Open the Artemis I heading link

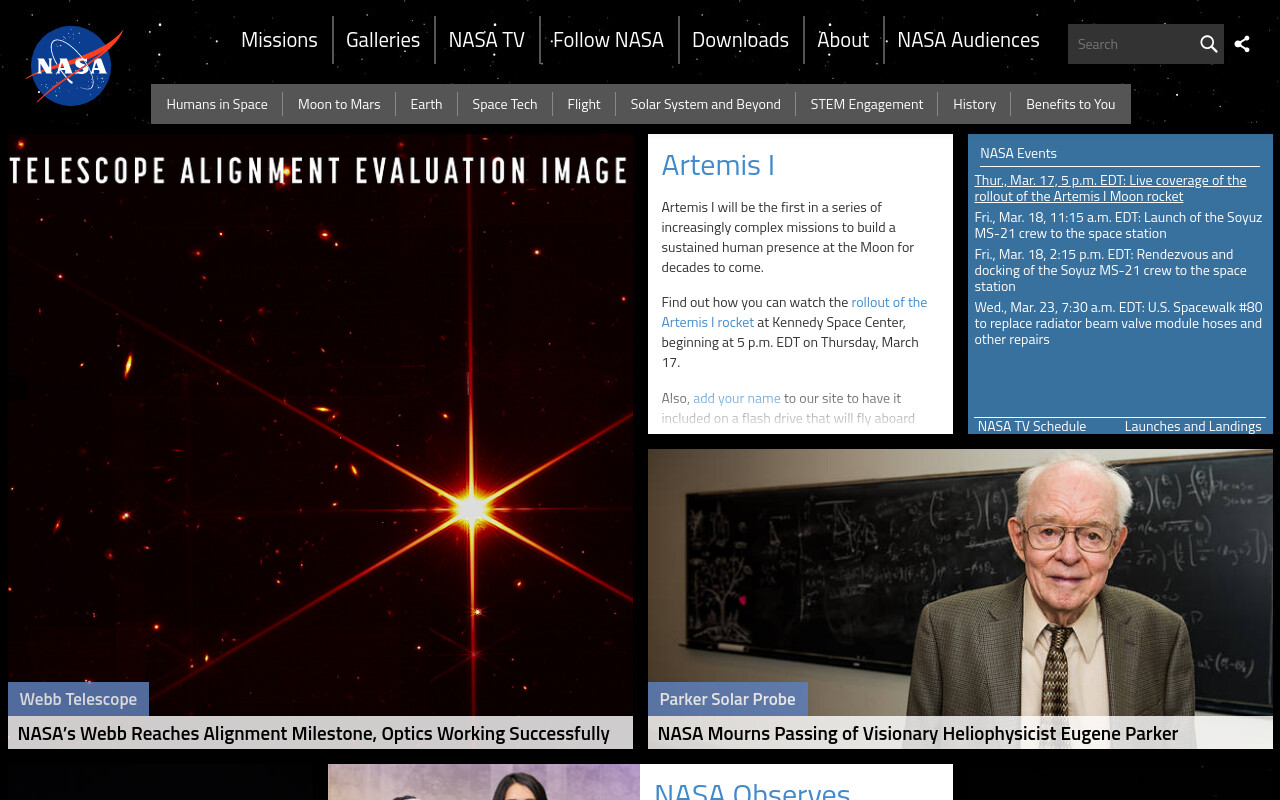(718, 165)
